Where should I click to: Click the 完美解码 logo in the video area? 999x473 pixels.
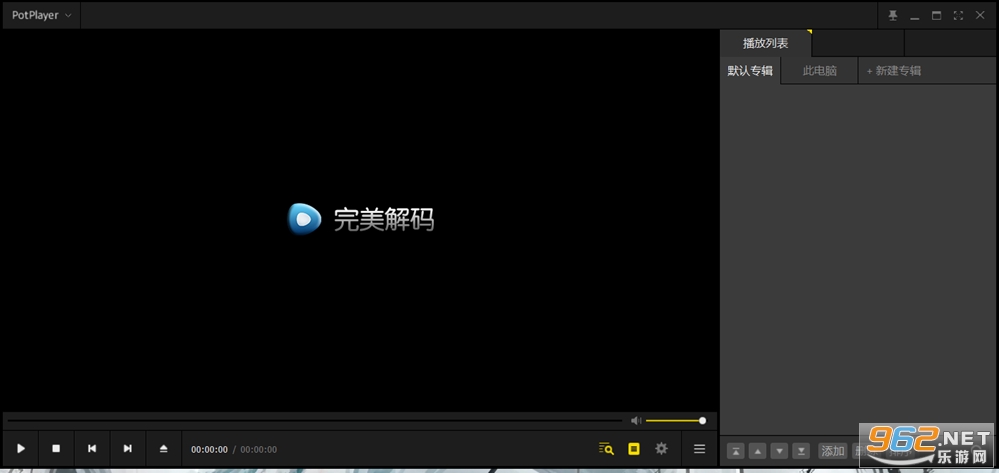coord(361,219)
